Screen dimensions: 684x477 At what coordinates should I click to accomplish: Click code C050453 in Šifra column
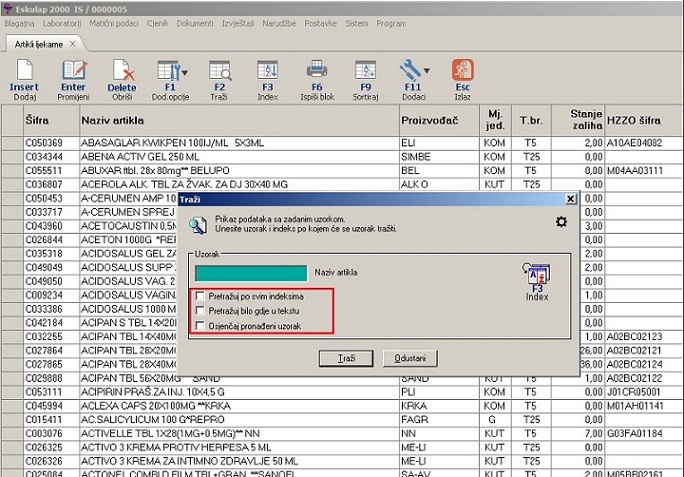click(x=44, y=198)
